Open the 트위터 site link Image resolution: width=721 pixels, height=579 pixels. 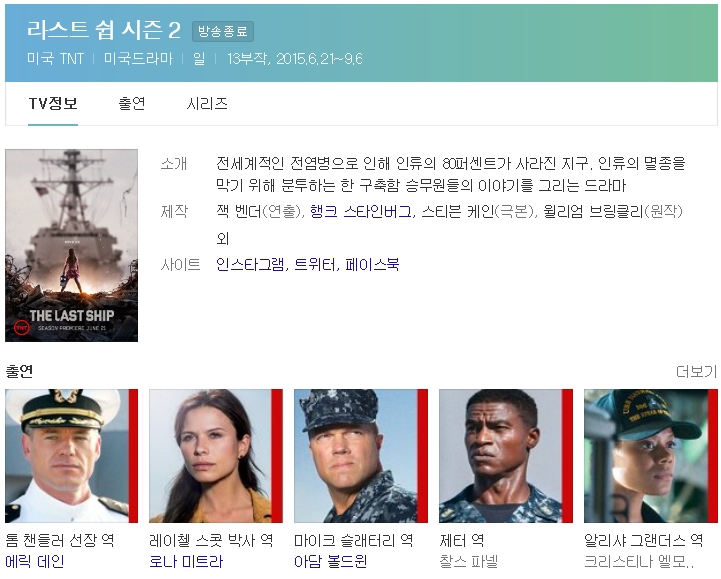(314, 264)
